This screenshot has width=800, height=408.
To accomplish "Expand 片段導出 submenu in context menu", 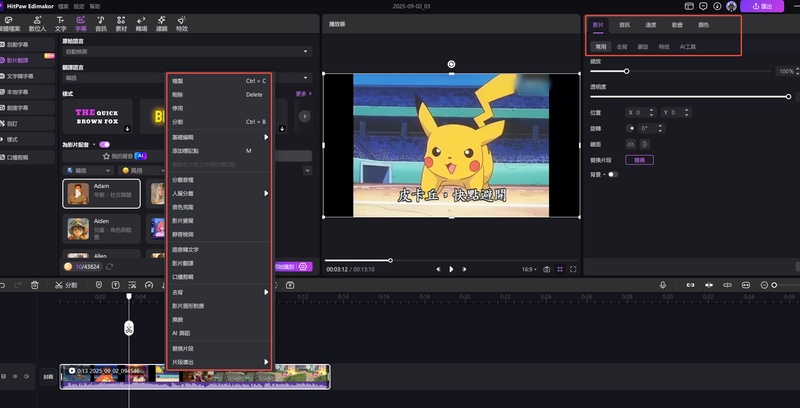I will coord(219,362).
